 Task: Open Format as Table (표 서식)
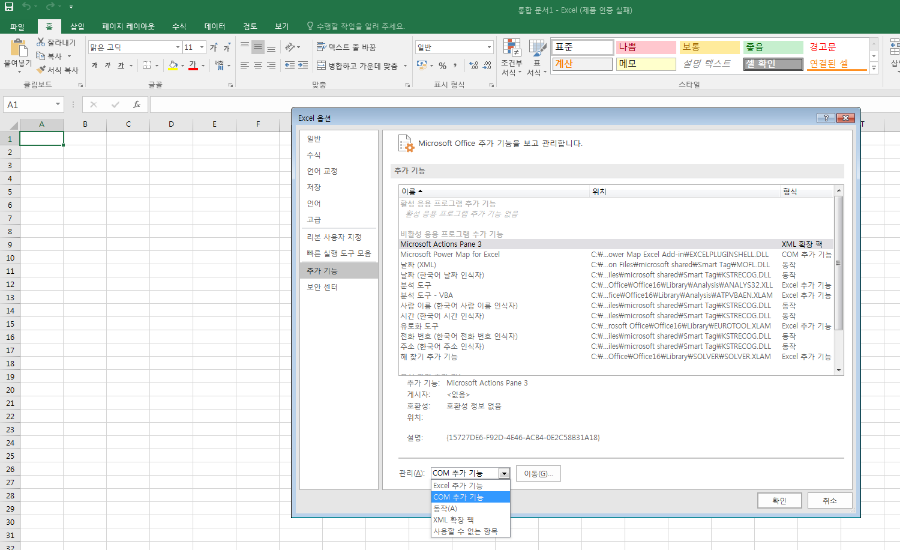coord(537,57)
